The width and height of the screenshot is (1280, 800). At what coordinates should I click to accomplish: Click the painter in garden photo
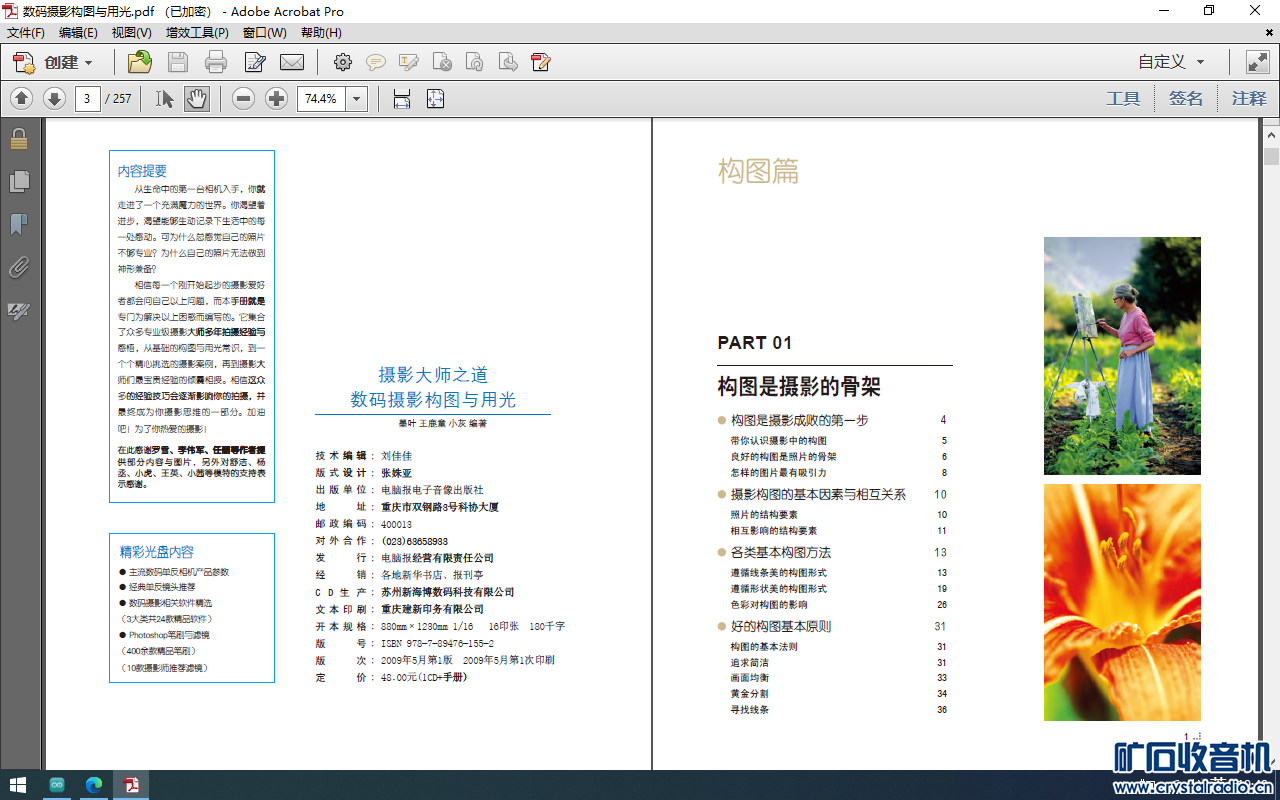(1122, 356)
